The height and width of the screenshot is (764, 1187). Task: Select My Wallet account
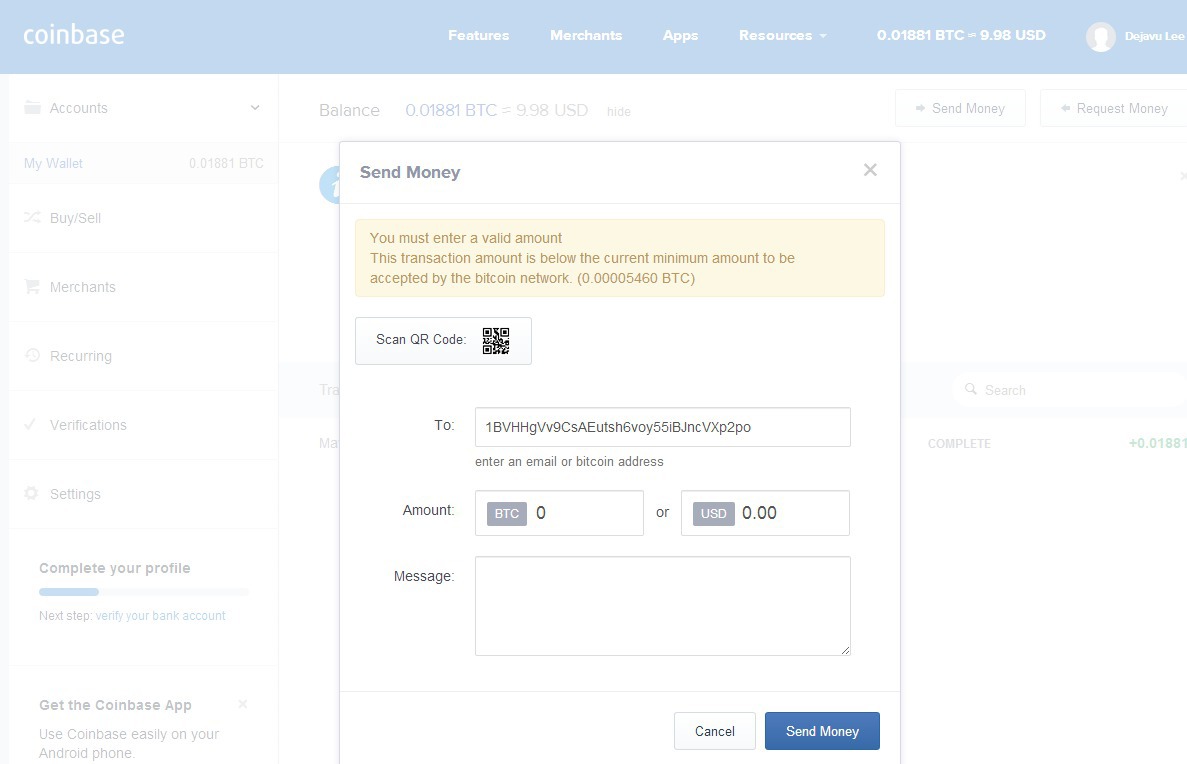(143, 164)
